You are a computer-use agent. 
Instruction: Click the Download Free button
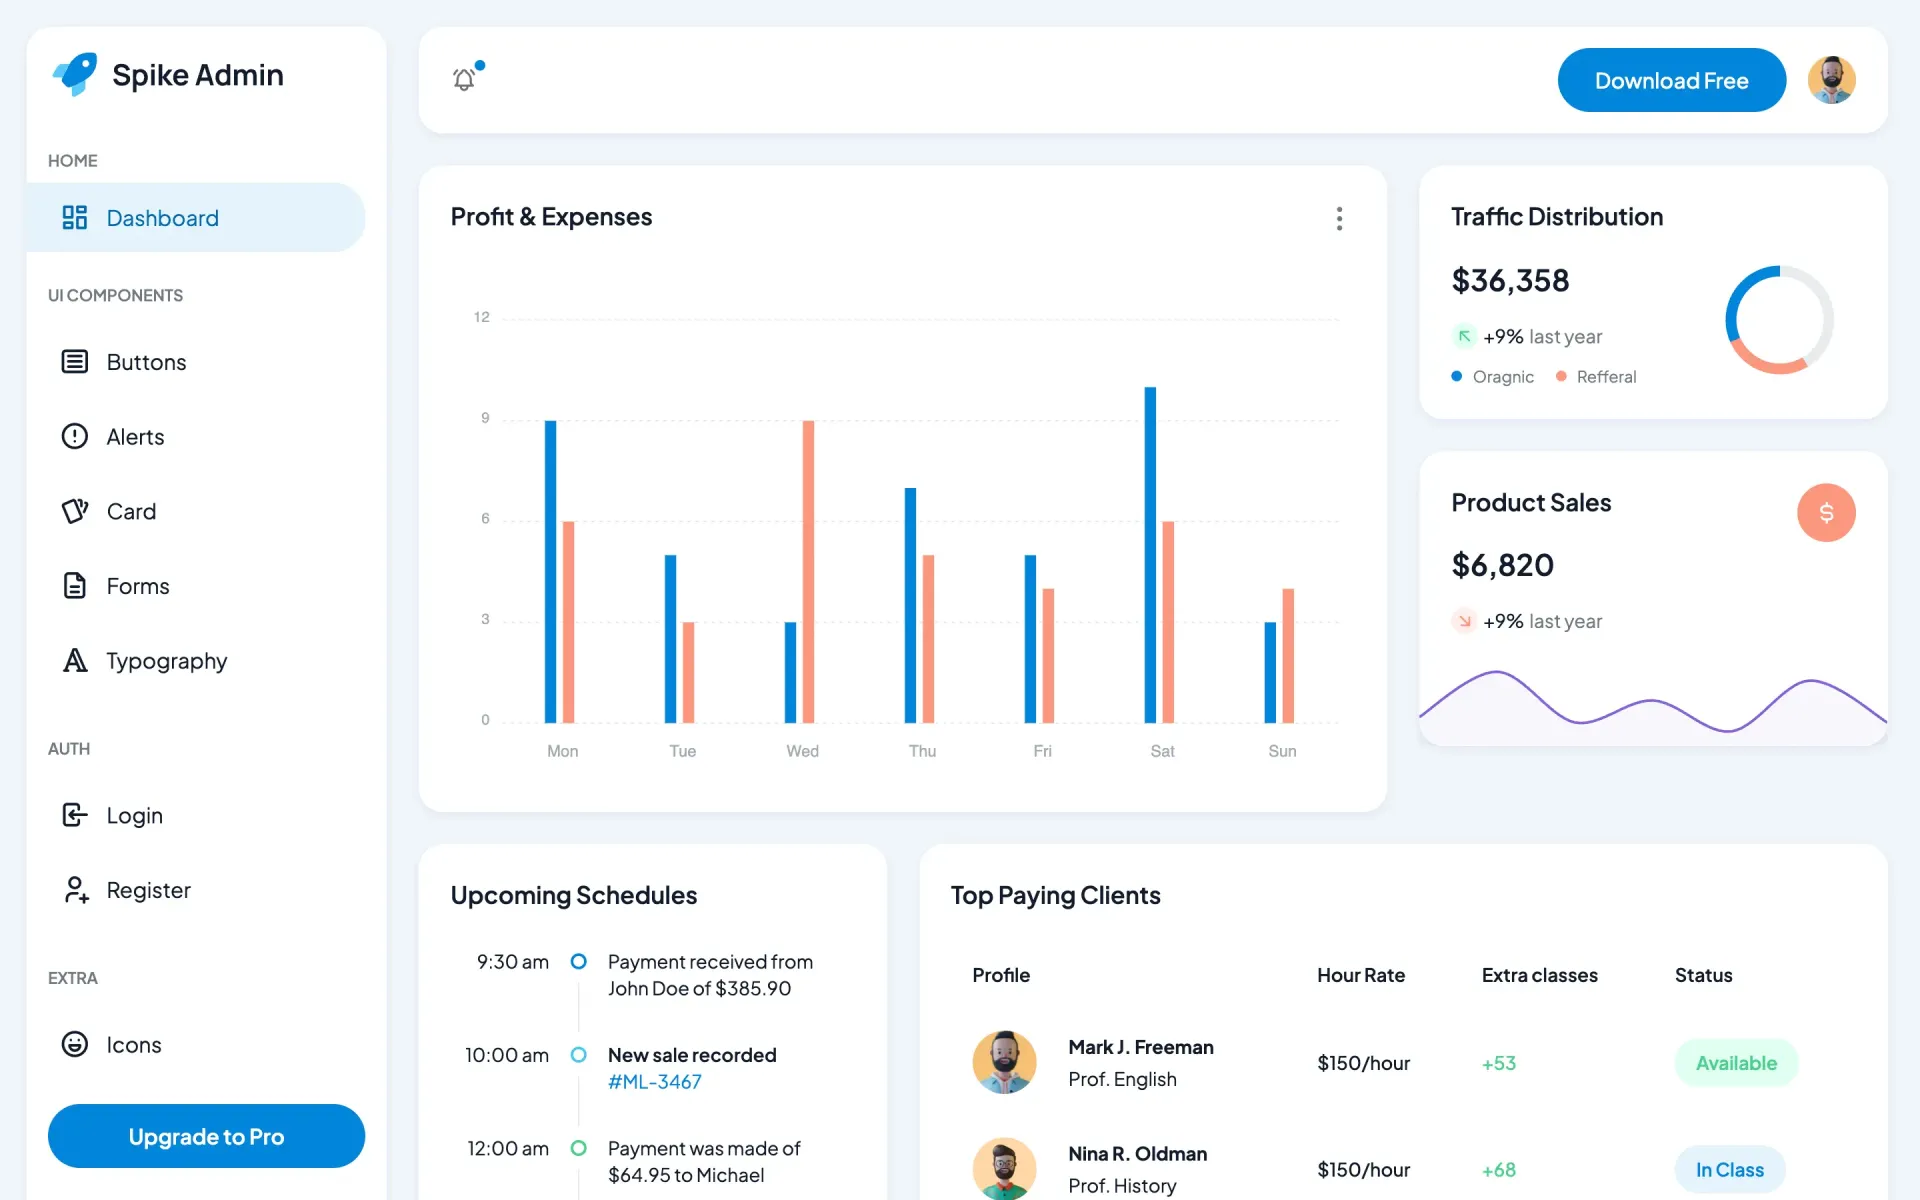pos(1671,80)
